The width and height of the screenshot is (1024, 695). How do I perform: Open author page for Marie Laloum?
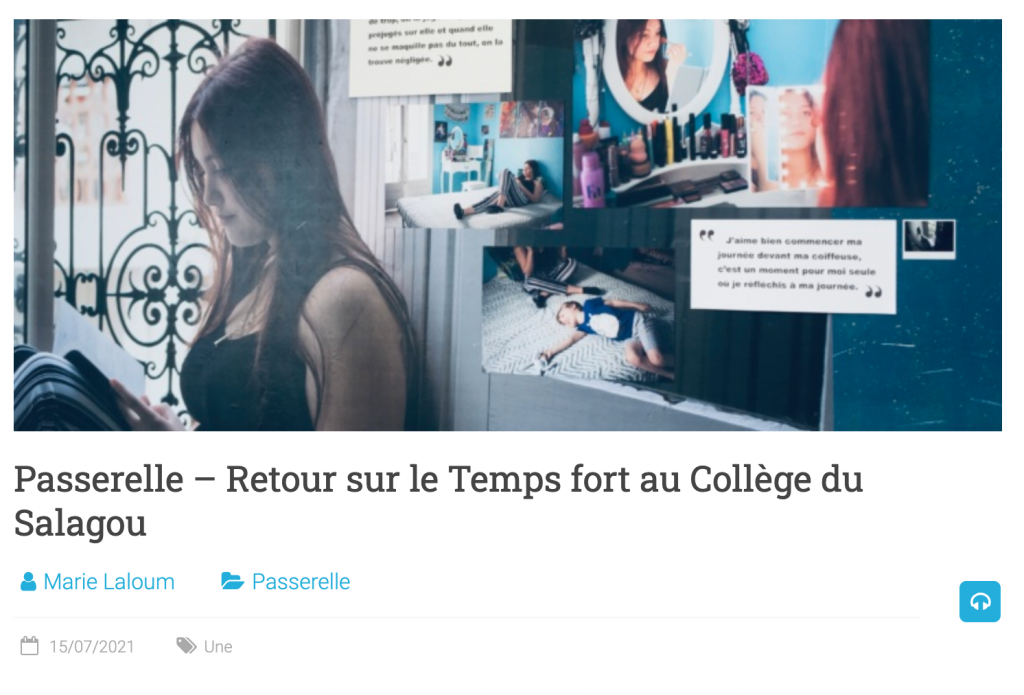(109, 581)
